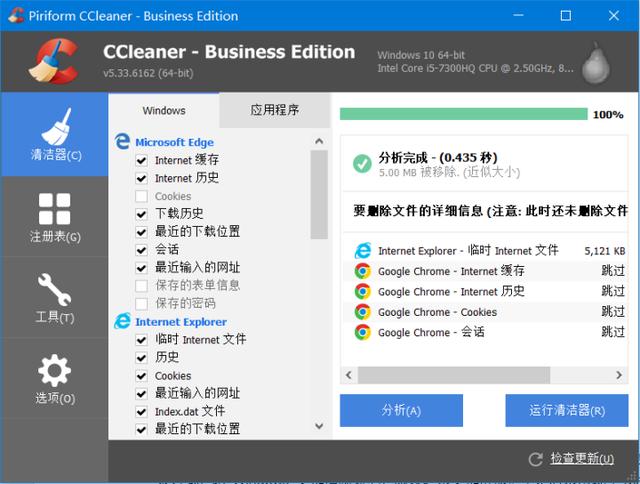The image size is (640, 484).
Task: Uncheck IE 最近的下载位置 checkbox
Action: click(x=141, y=429)
